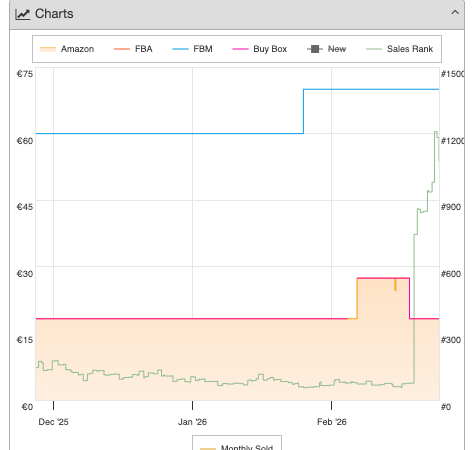This screenshot has height=450, width=474.
Task: Toggle the FBM series in the legend
Action: [192, 49]
